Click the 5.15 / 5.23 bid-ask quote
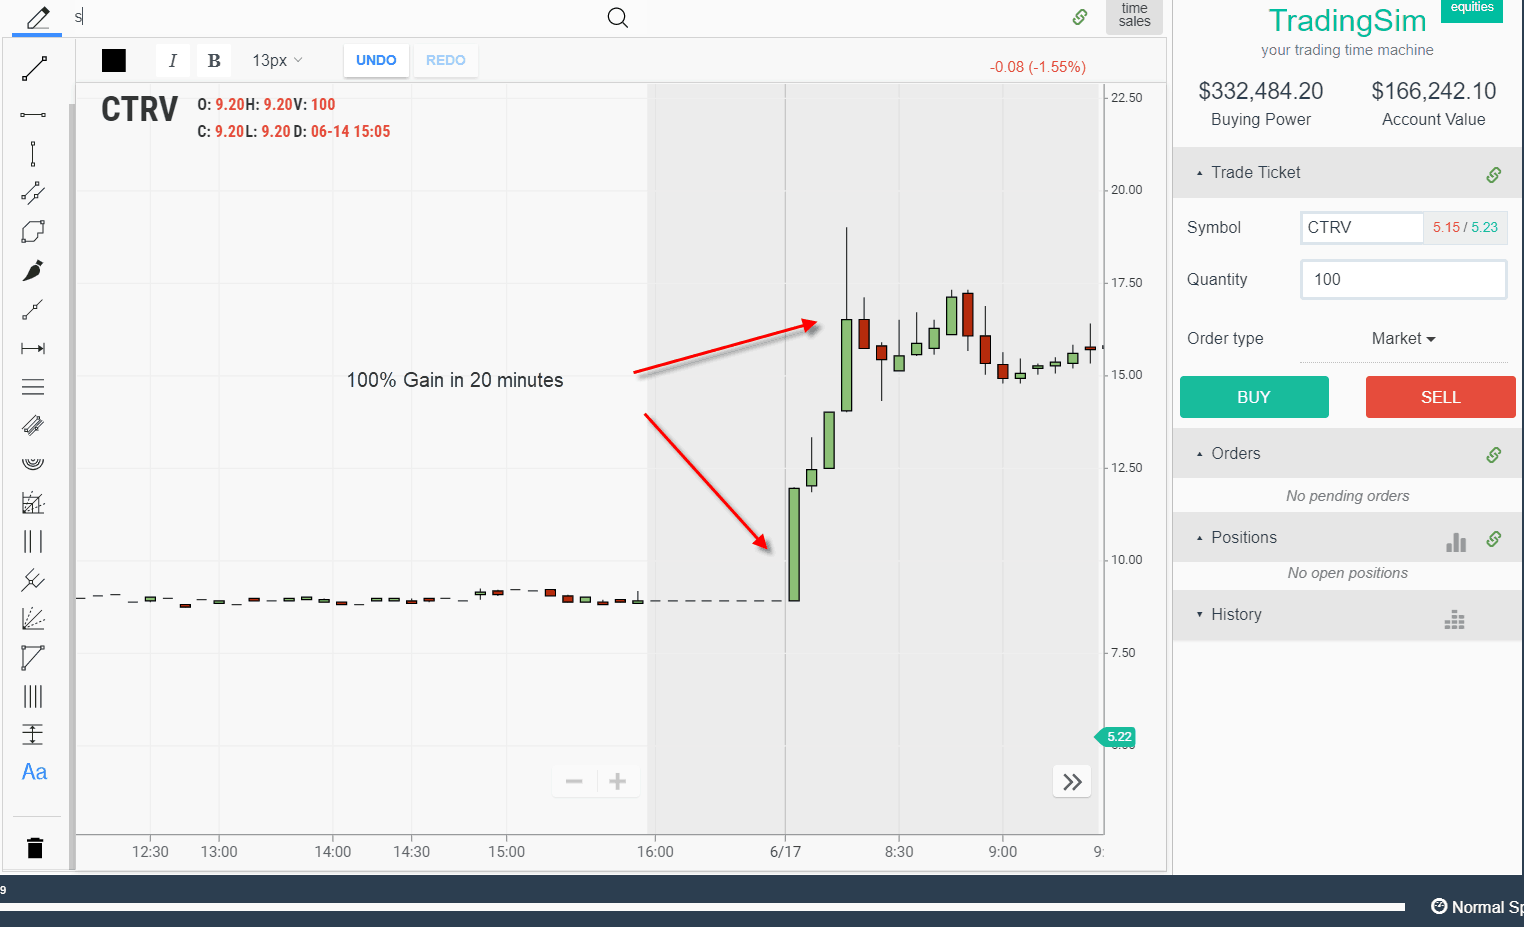 coord(1465,227)
